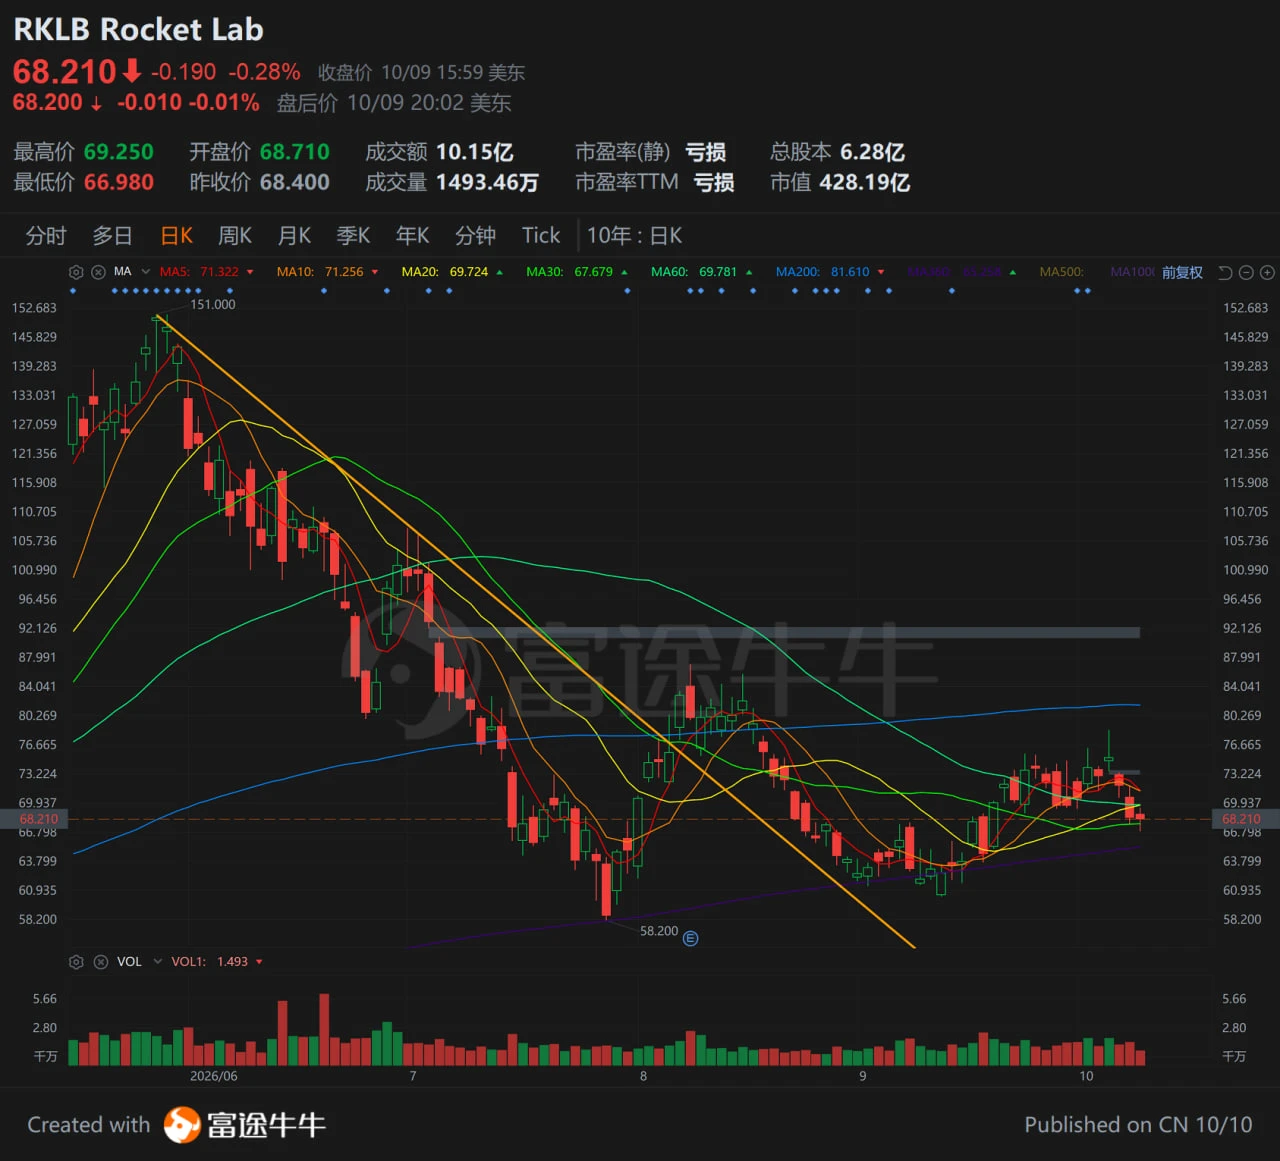
Task: Select the 月K monthly candlestick tab
Action: pyautogui.click(x=294, y=236)
